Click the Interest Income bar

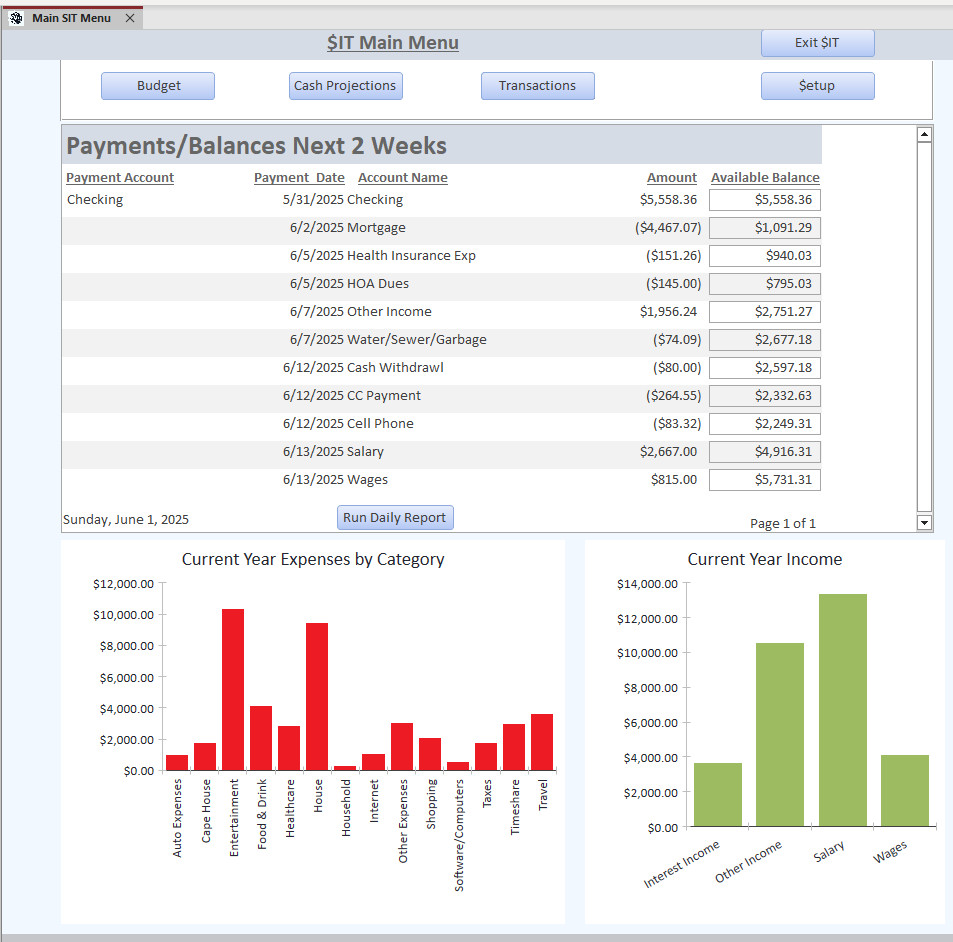point(718,795)
